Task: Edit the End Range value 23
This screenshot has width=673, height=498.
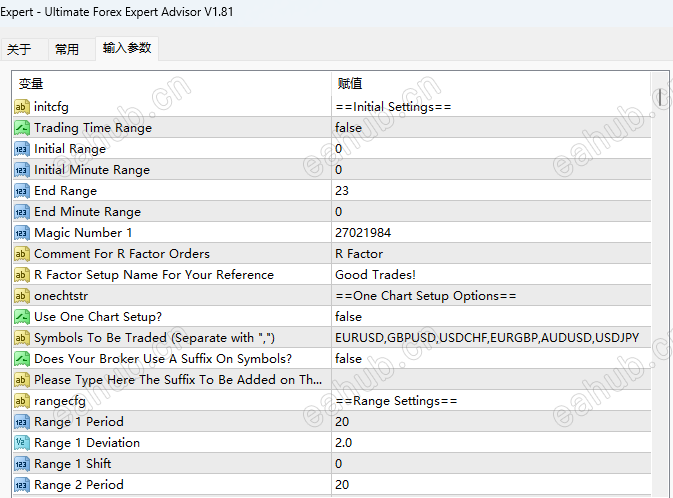Action: tap(491, 191)
